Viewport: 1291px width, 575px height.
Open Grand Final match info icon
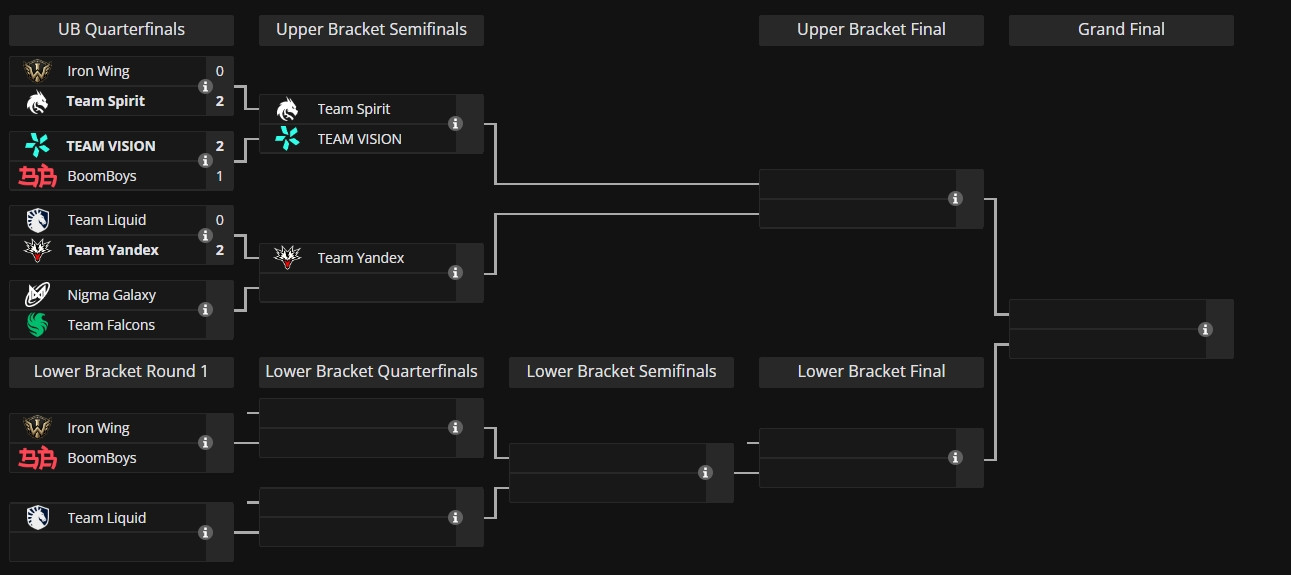pos(1206,329)
